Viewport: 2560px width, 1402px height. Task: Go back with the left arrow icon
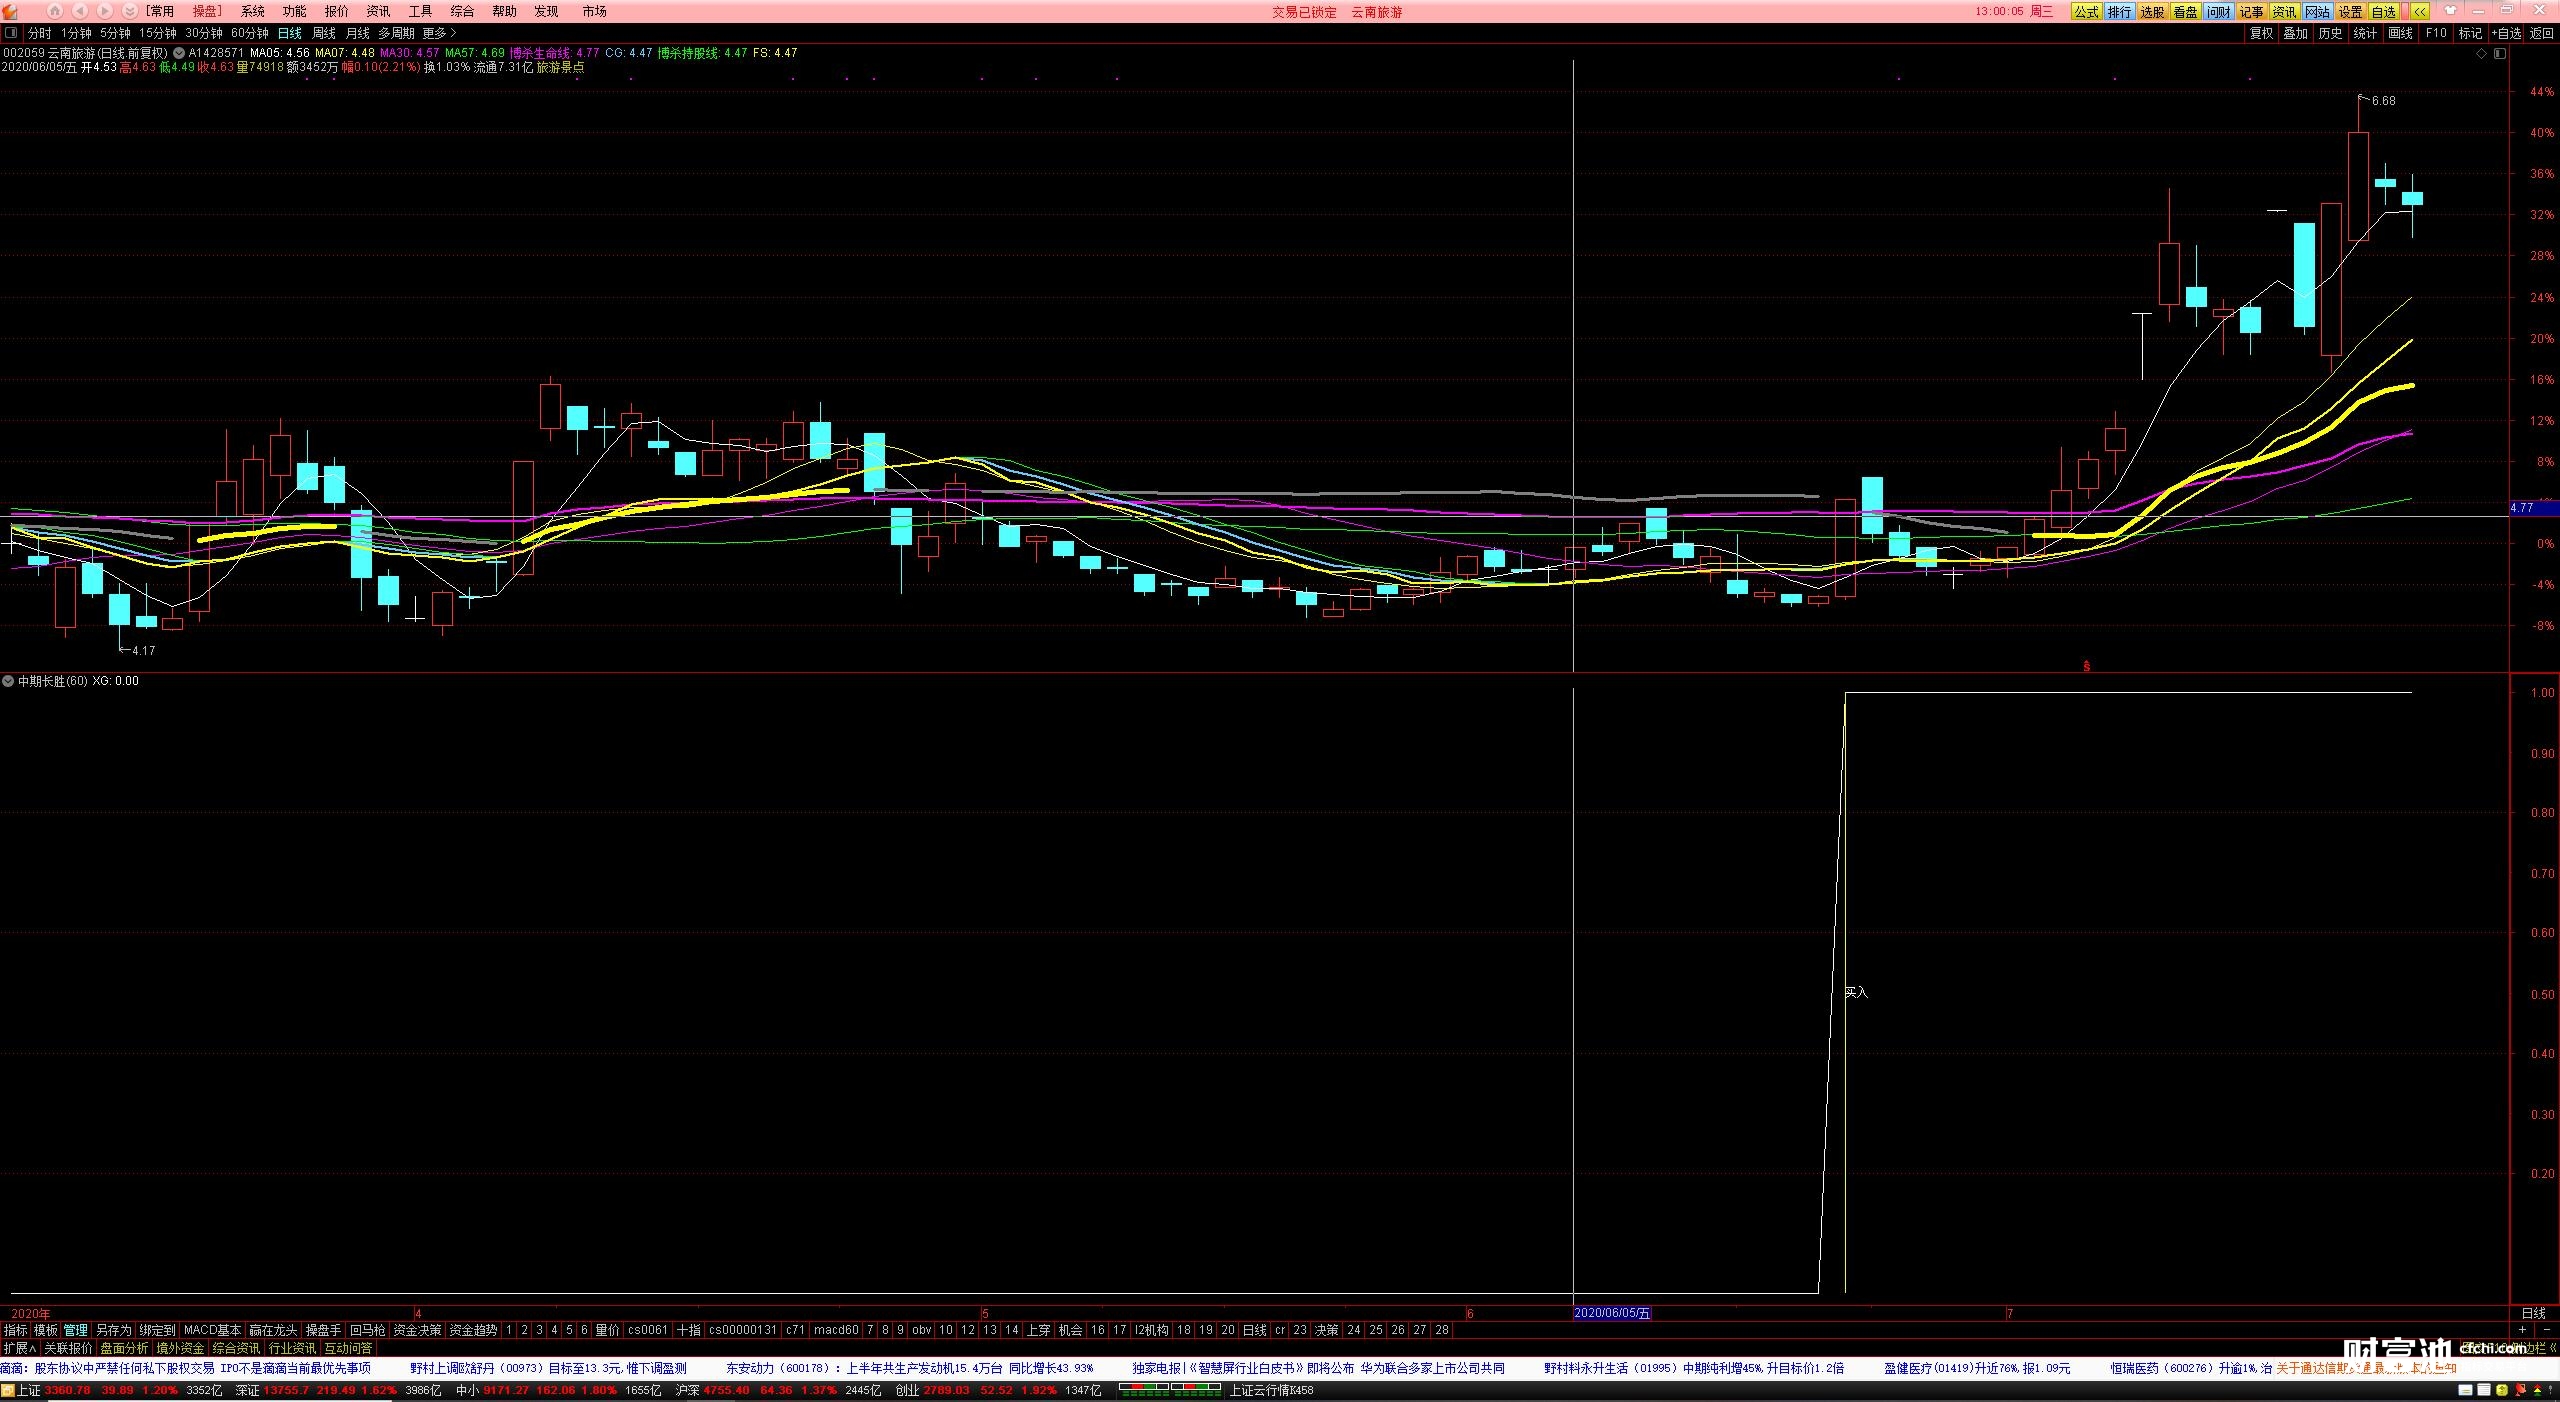click(79, 11)
